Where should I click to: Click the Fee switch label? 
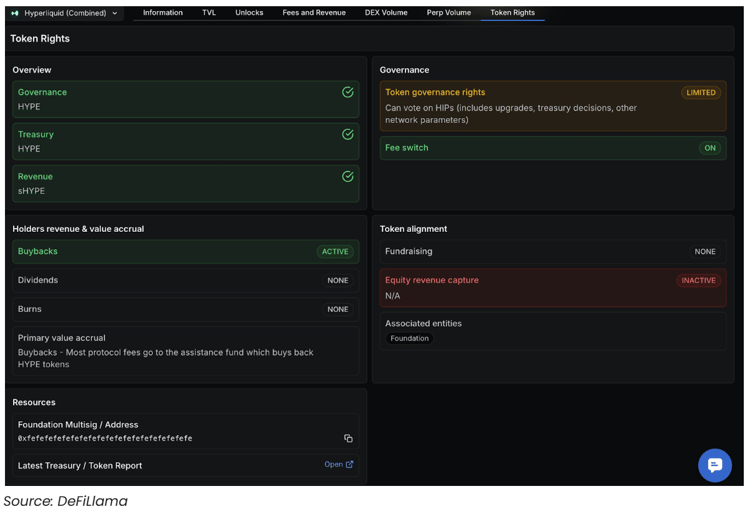tap(407, 148)
